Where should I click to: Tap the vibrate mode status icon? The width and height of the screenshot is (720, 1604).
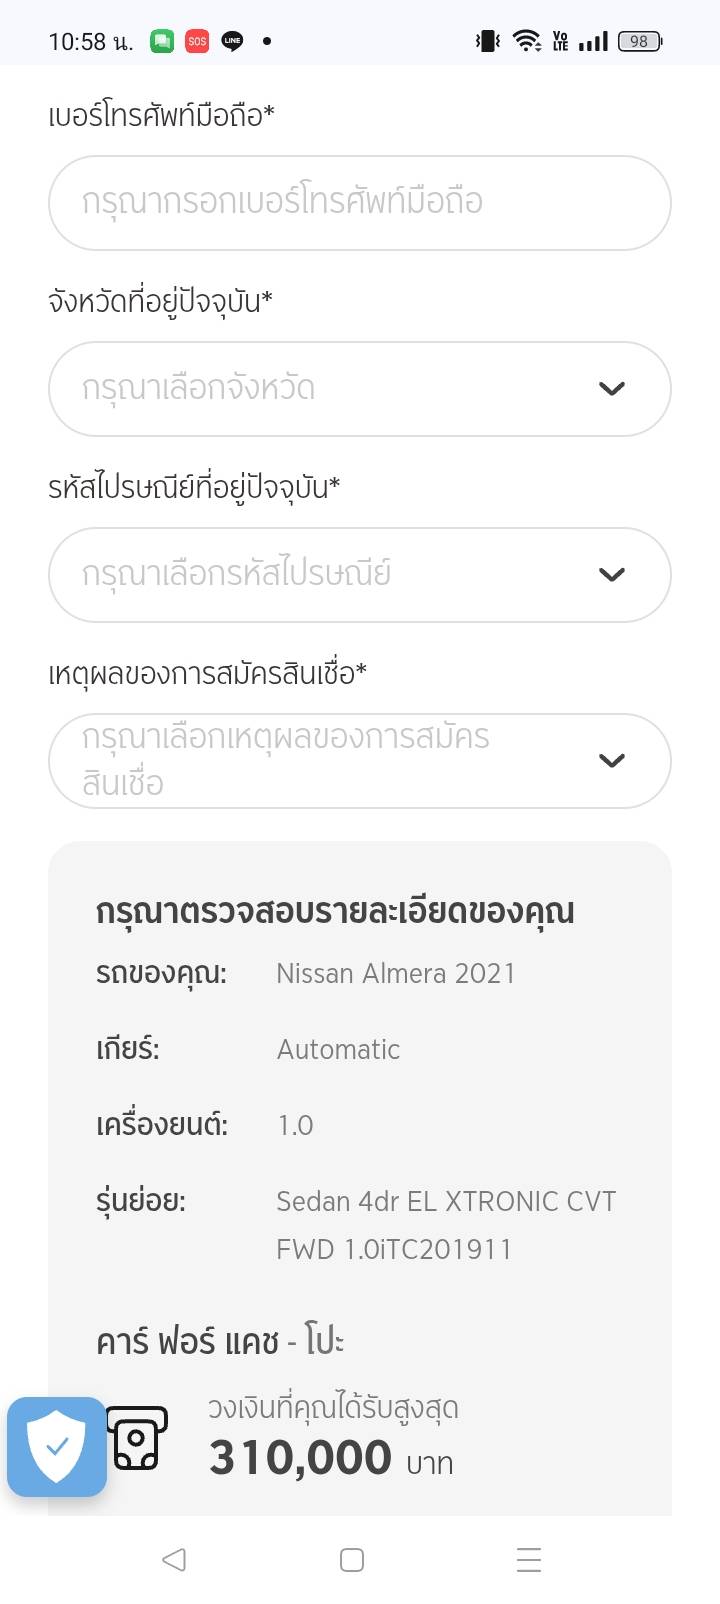click(x=488, y=41)
